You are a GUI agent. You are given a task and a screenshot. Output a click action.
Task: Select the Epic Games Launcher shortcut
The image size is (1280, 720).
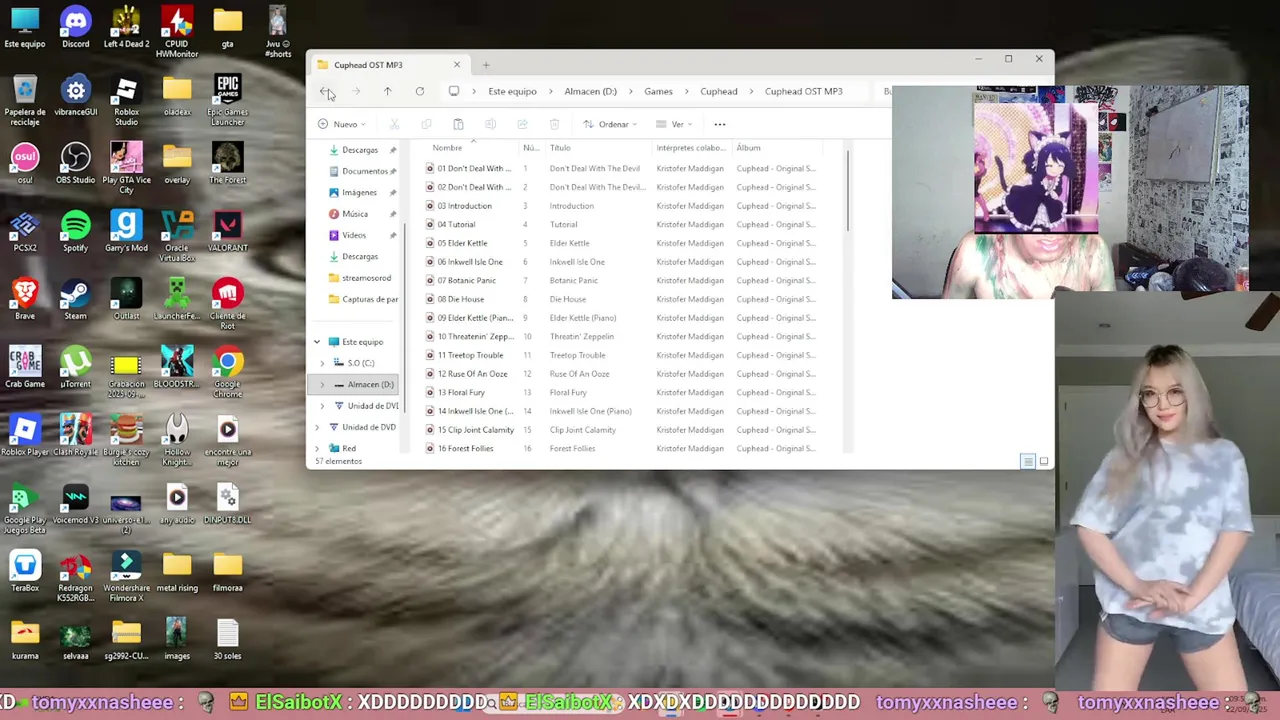pyautogui.click(x=227, y=100)
